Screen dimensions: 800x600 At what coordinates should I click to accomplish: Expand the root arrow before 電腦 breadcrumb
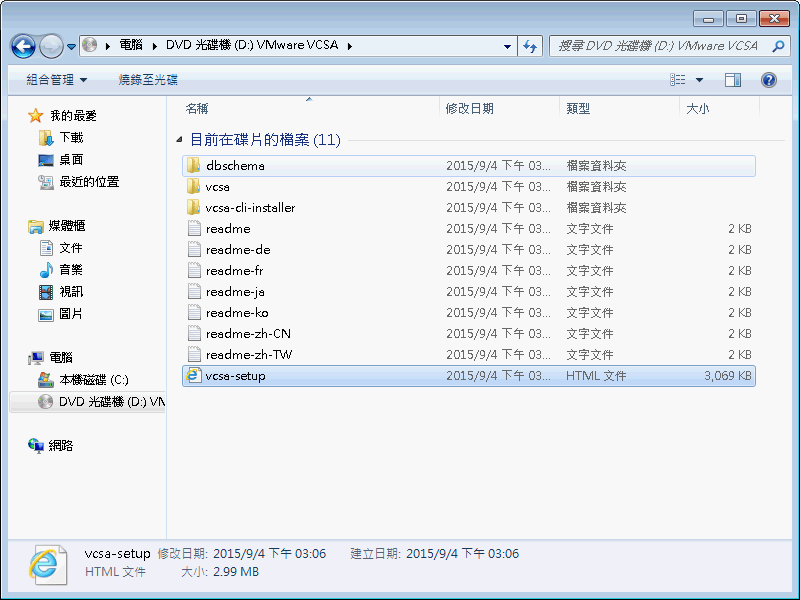point(108,46)
